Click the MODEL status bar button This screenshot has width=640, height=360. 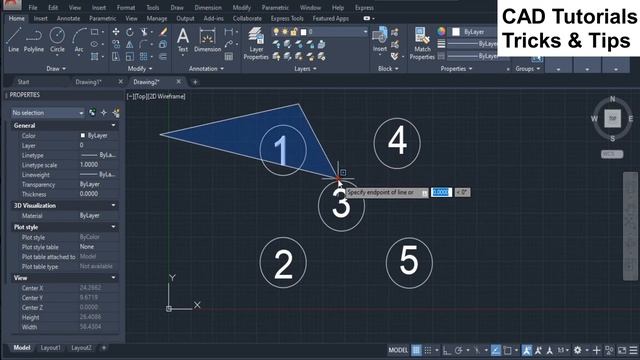[x=398, y=350]
